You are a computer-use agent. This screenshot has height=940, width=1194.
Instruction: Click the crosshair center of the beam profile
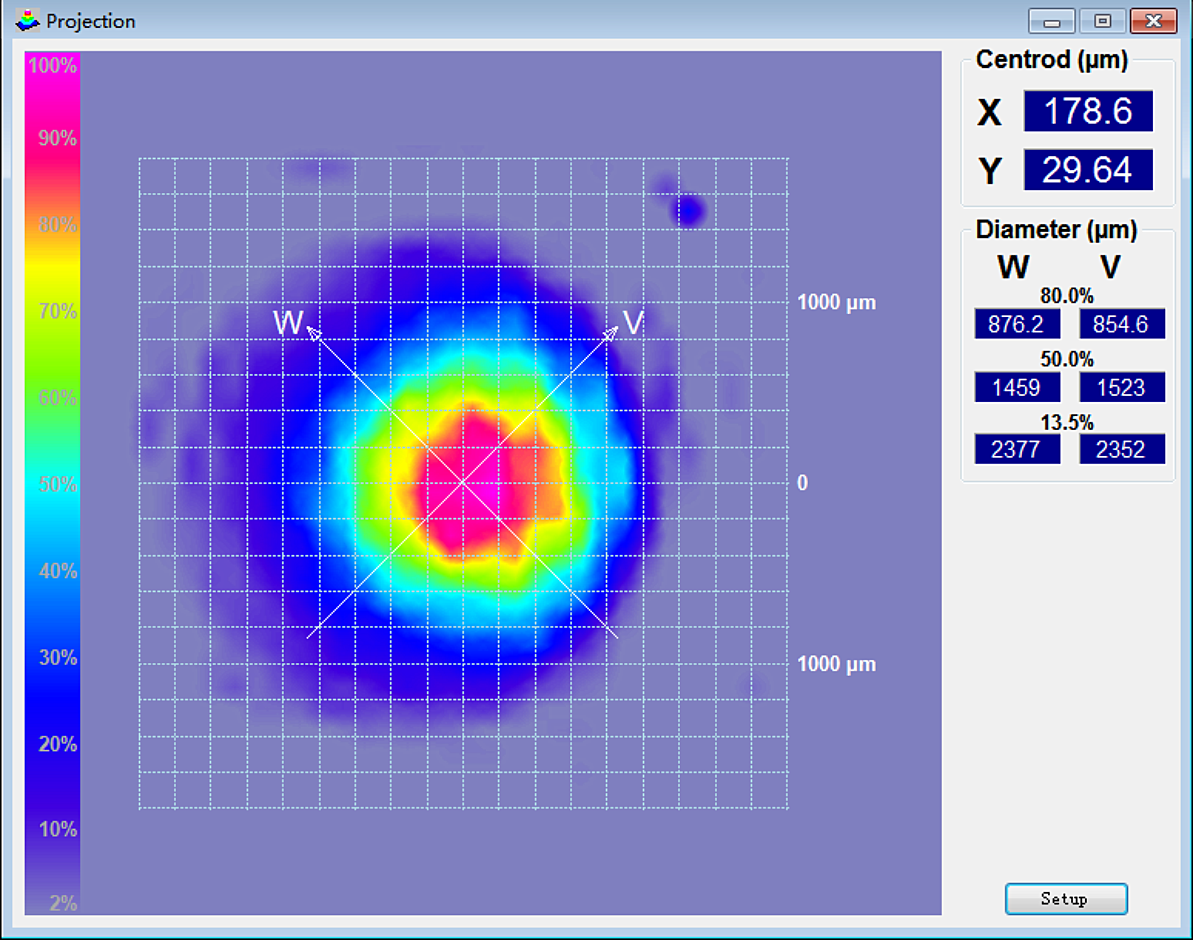[x=462, y=482]
